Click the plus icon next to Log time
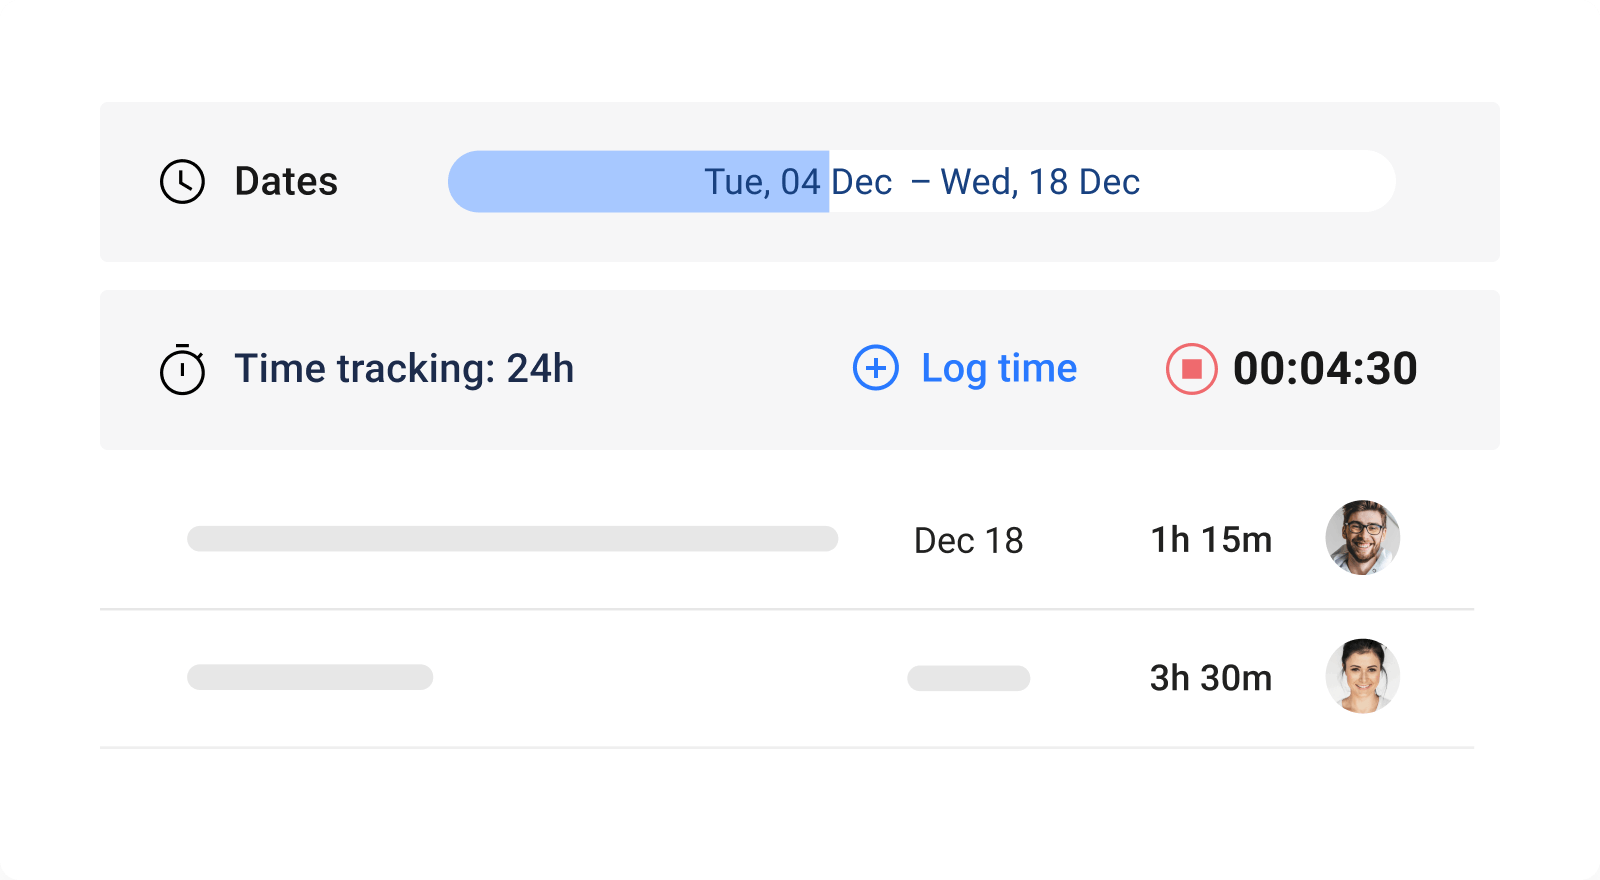This screenshot has height=880, width=1600. [874, 369]
